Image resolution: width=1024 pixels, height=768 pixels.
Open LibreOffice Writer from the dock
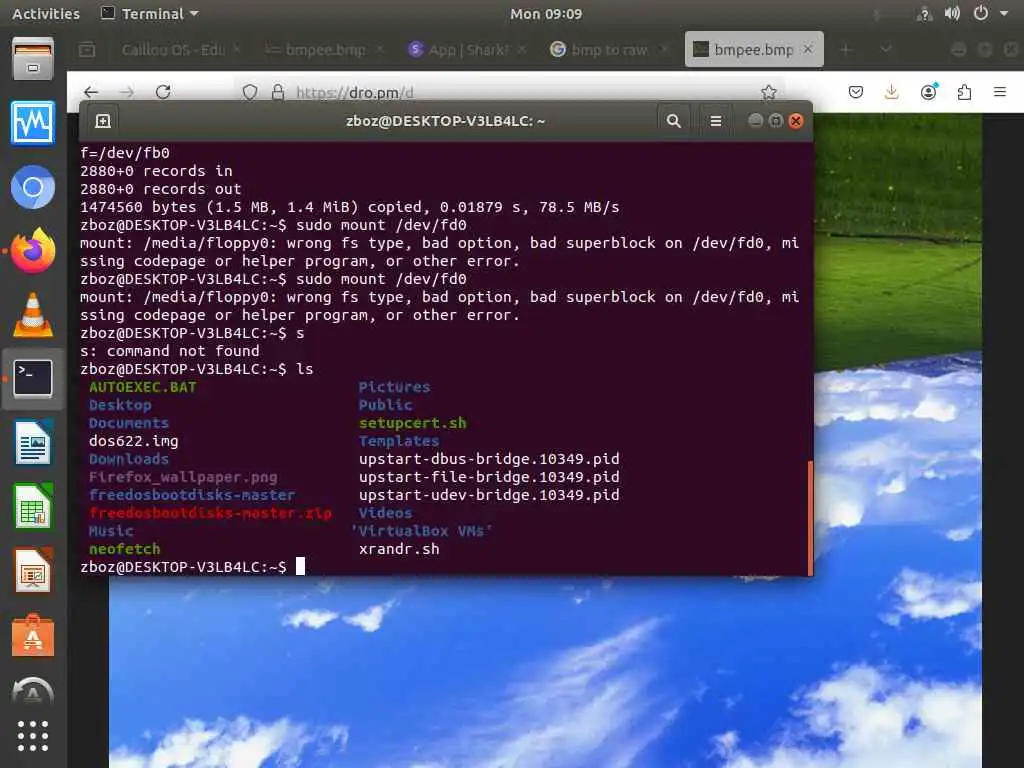pyautogui.click(x=33, y=442)
